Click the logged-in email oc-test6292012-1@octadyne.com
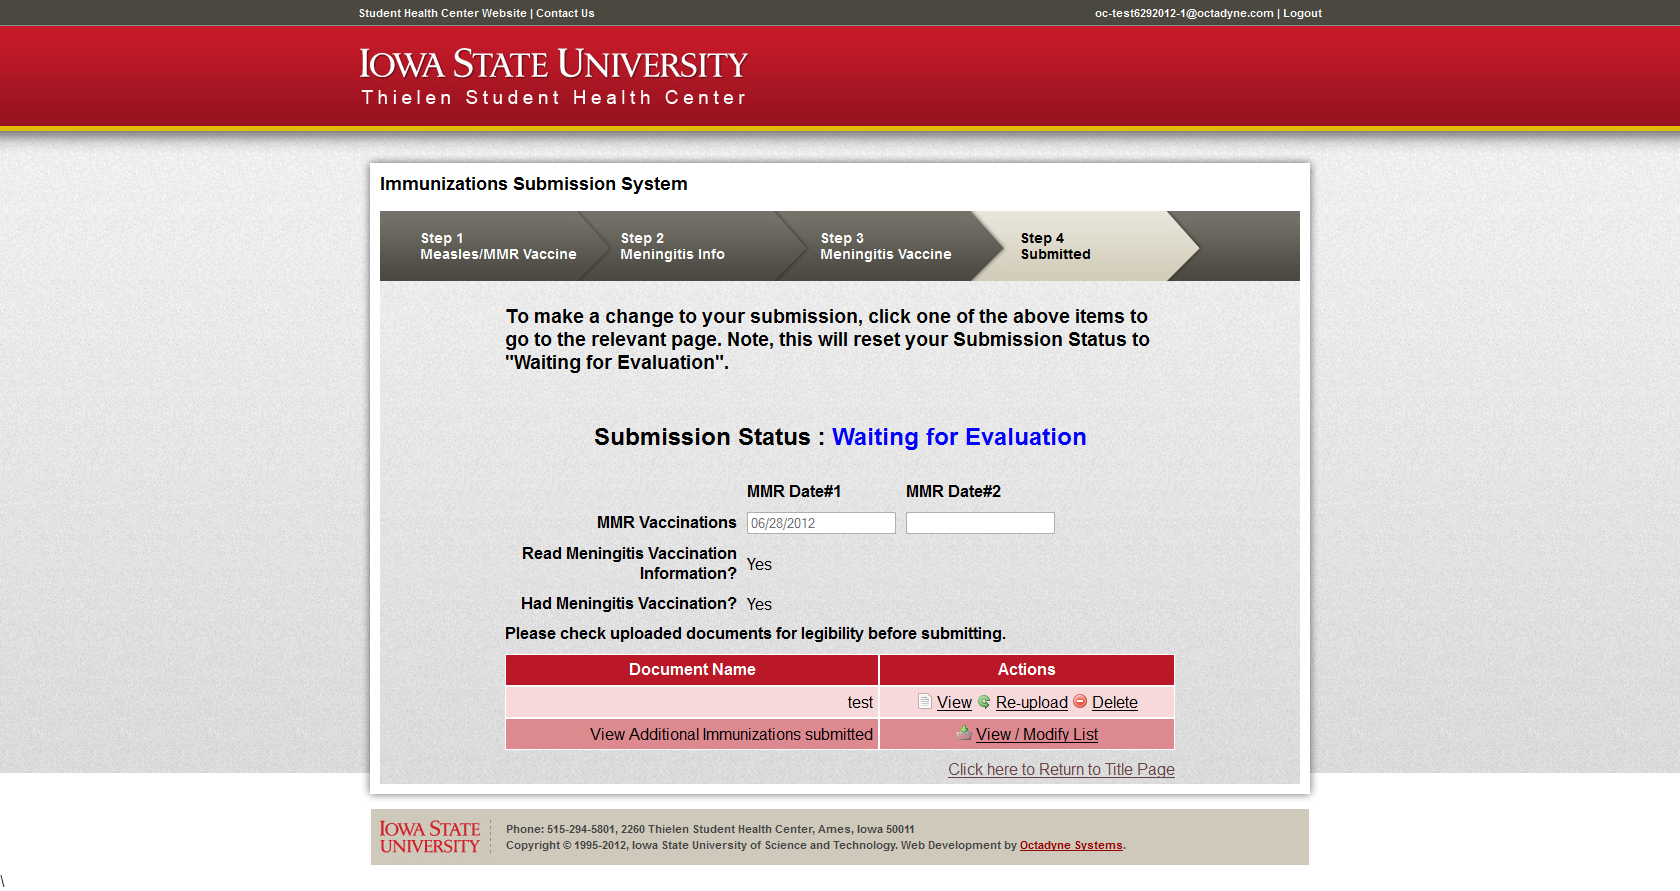This screenshot has height=891, width=1680. (1184, 13)
